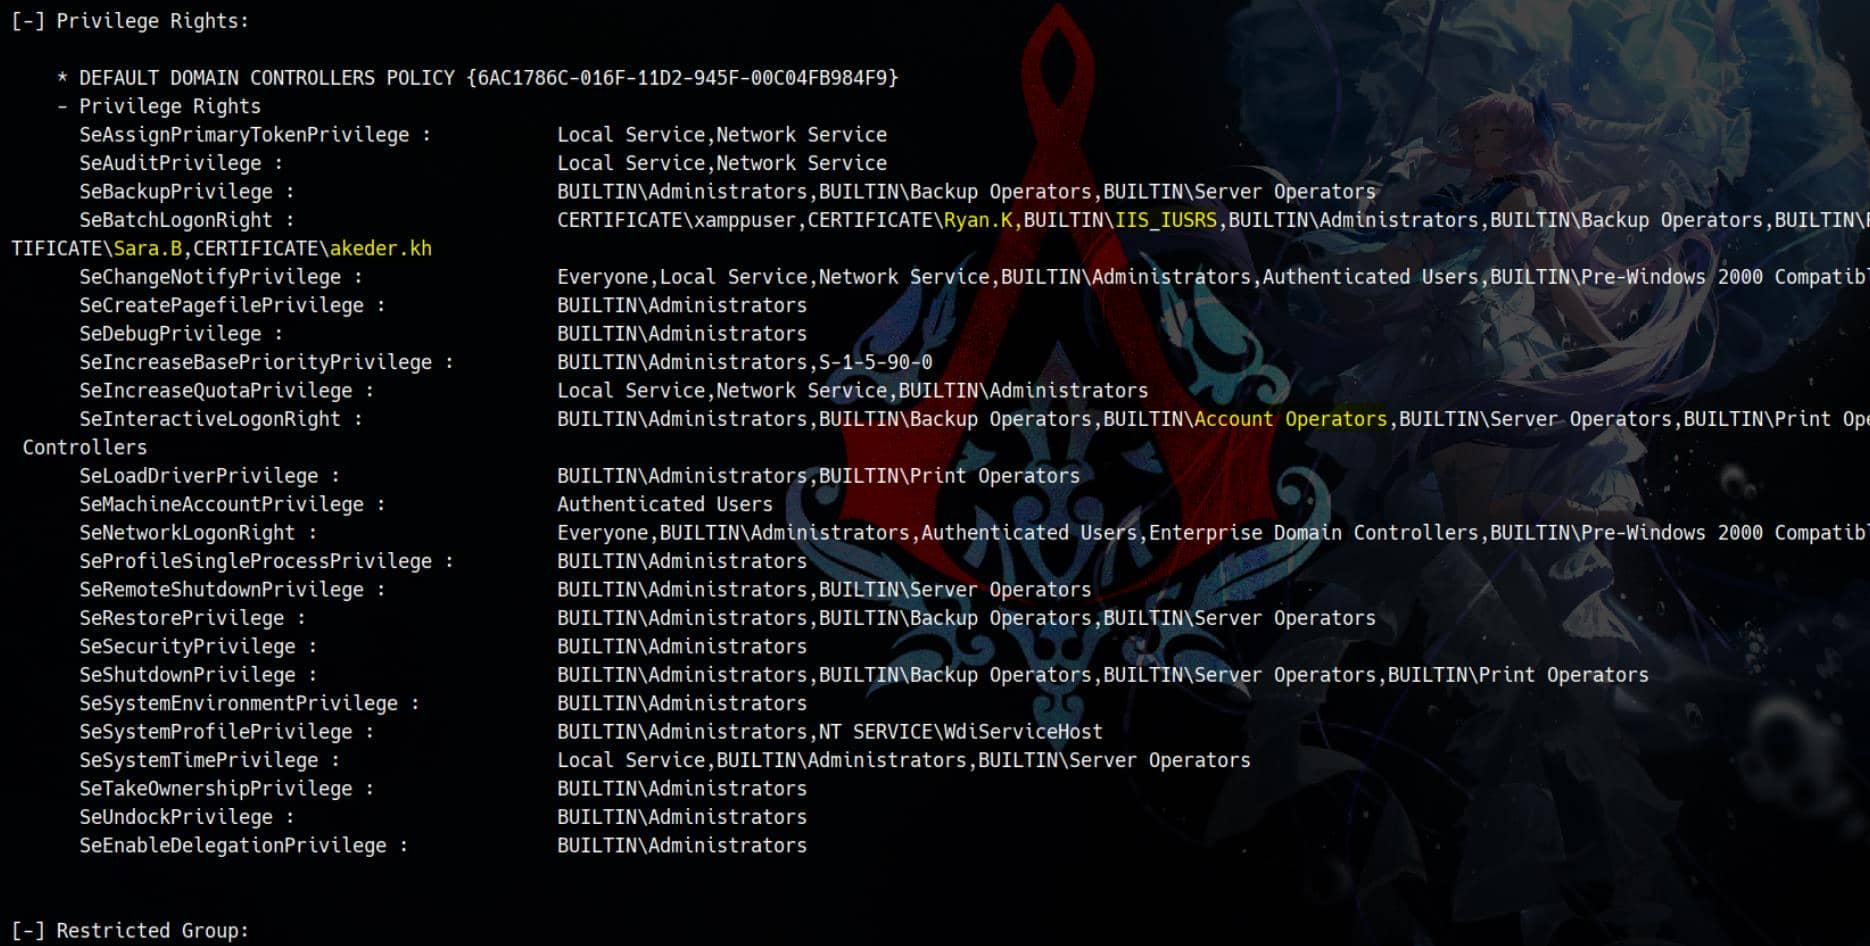Click the highlighted akeder.kh username
1870x946 pixels.
tap(381, 248)
